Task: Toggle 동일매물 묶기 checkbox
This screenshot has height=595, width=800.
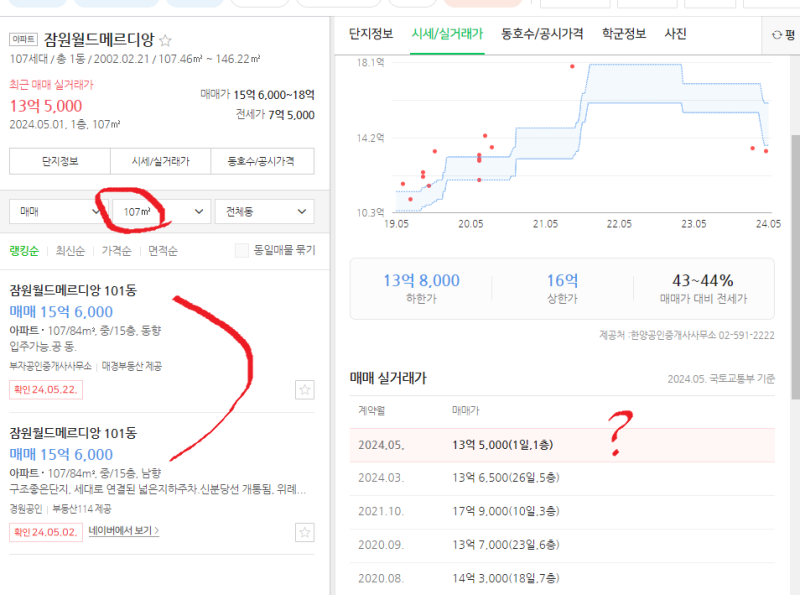Action: pos(242,250)
